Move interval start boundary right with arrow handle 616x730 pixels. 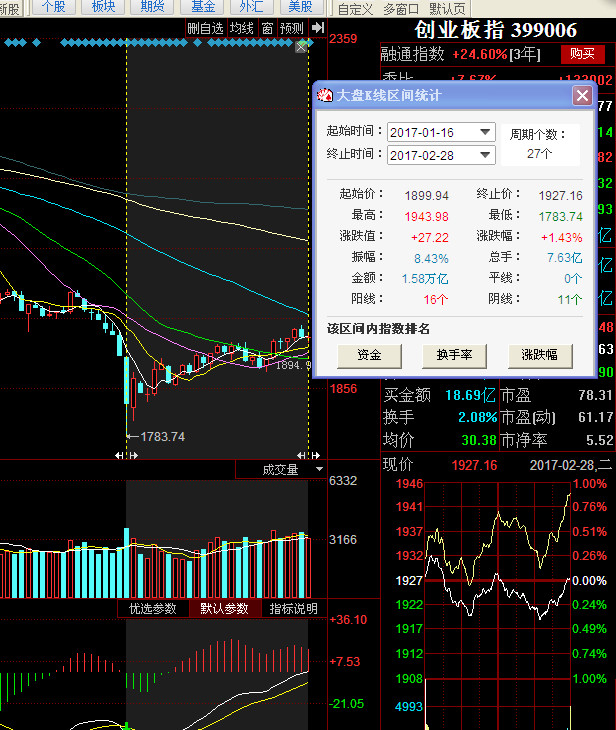pos(134,455)
